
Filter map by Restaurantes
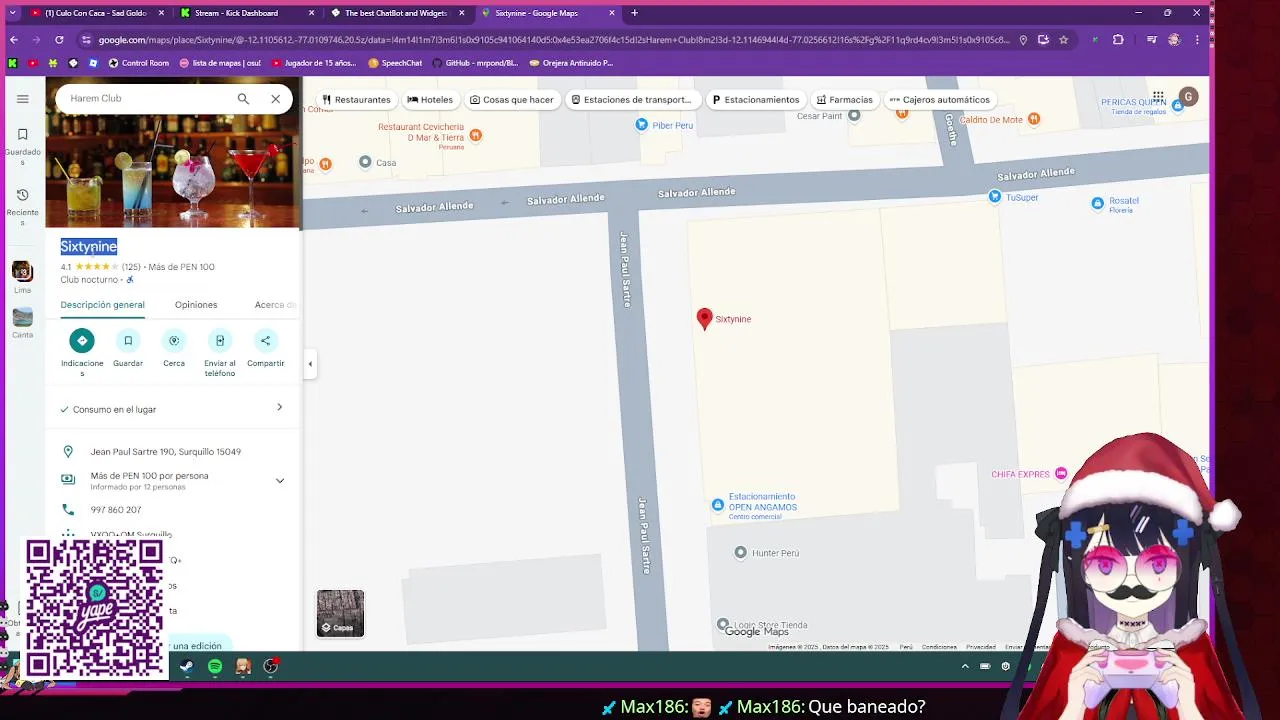[x=356, y=100]
